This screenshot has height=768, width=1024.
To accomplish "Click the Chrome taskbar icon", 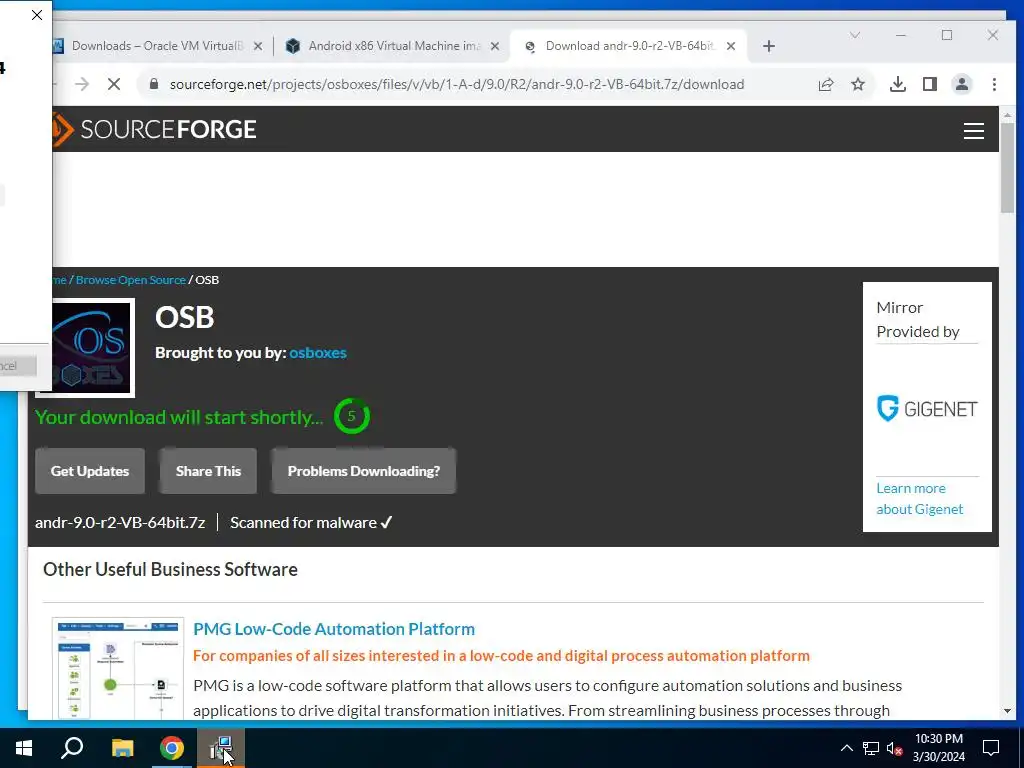I will click(x=172, y=748).
